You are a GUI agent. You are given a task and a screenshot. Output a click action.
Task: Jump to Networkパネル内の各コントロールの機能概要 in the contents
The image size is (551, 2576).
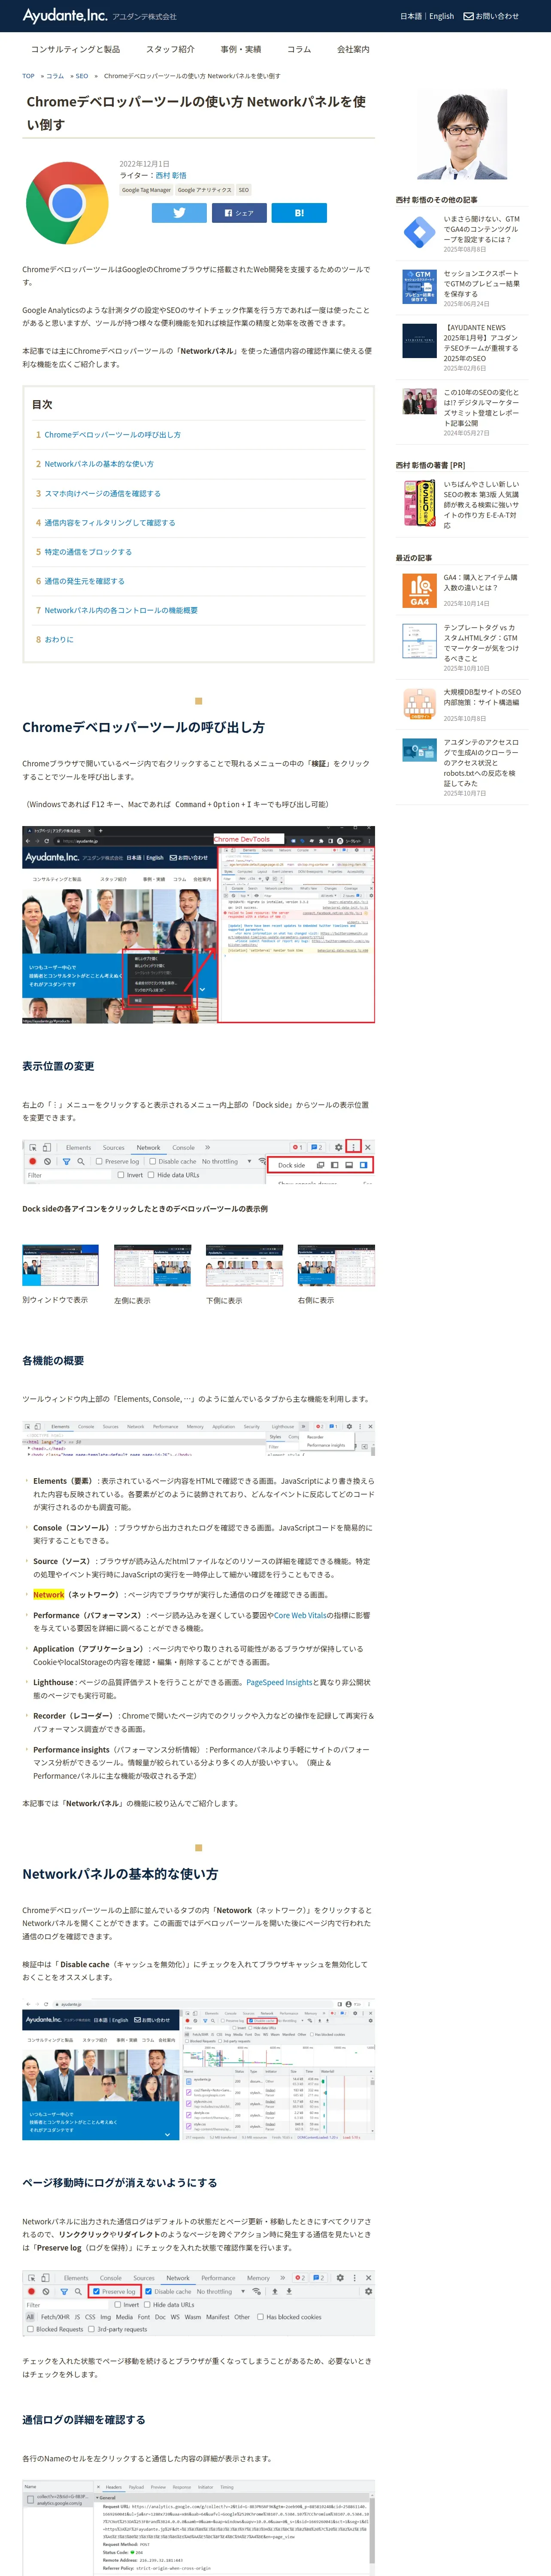[120, 610]
